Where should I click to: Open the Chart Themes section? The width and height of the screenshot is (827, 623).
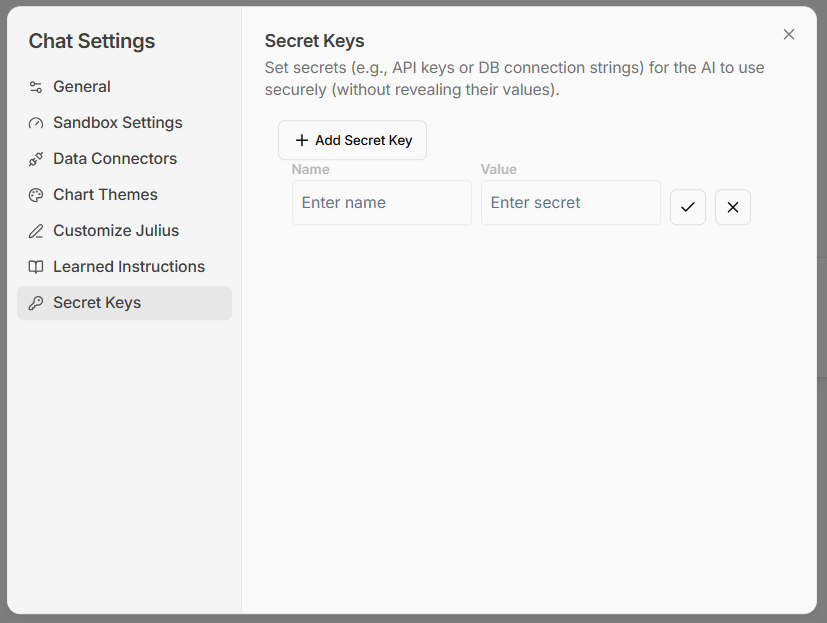pos(105,195)
